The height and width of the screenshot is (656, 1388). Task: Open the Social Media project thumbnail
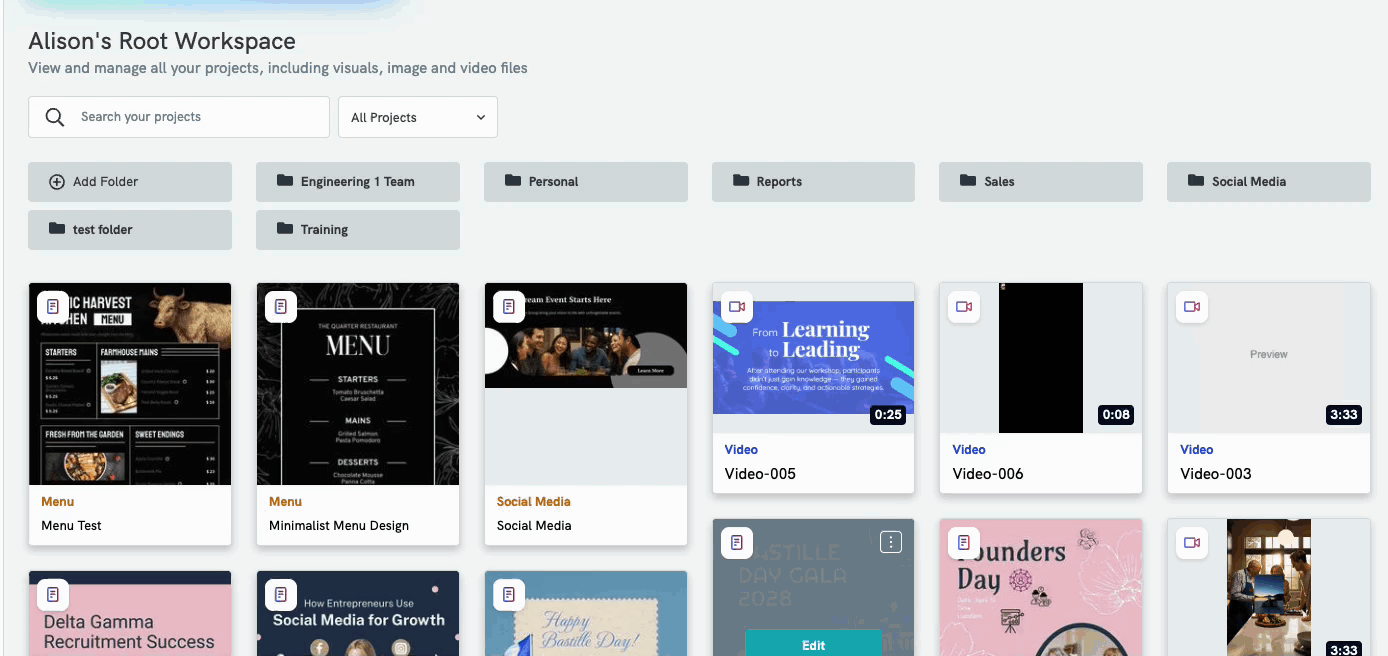click(x=586, y=384)
